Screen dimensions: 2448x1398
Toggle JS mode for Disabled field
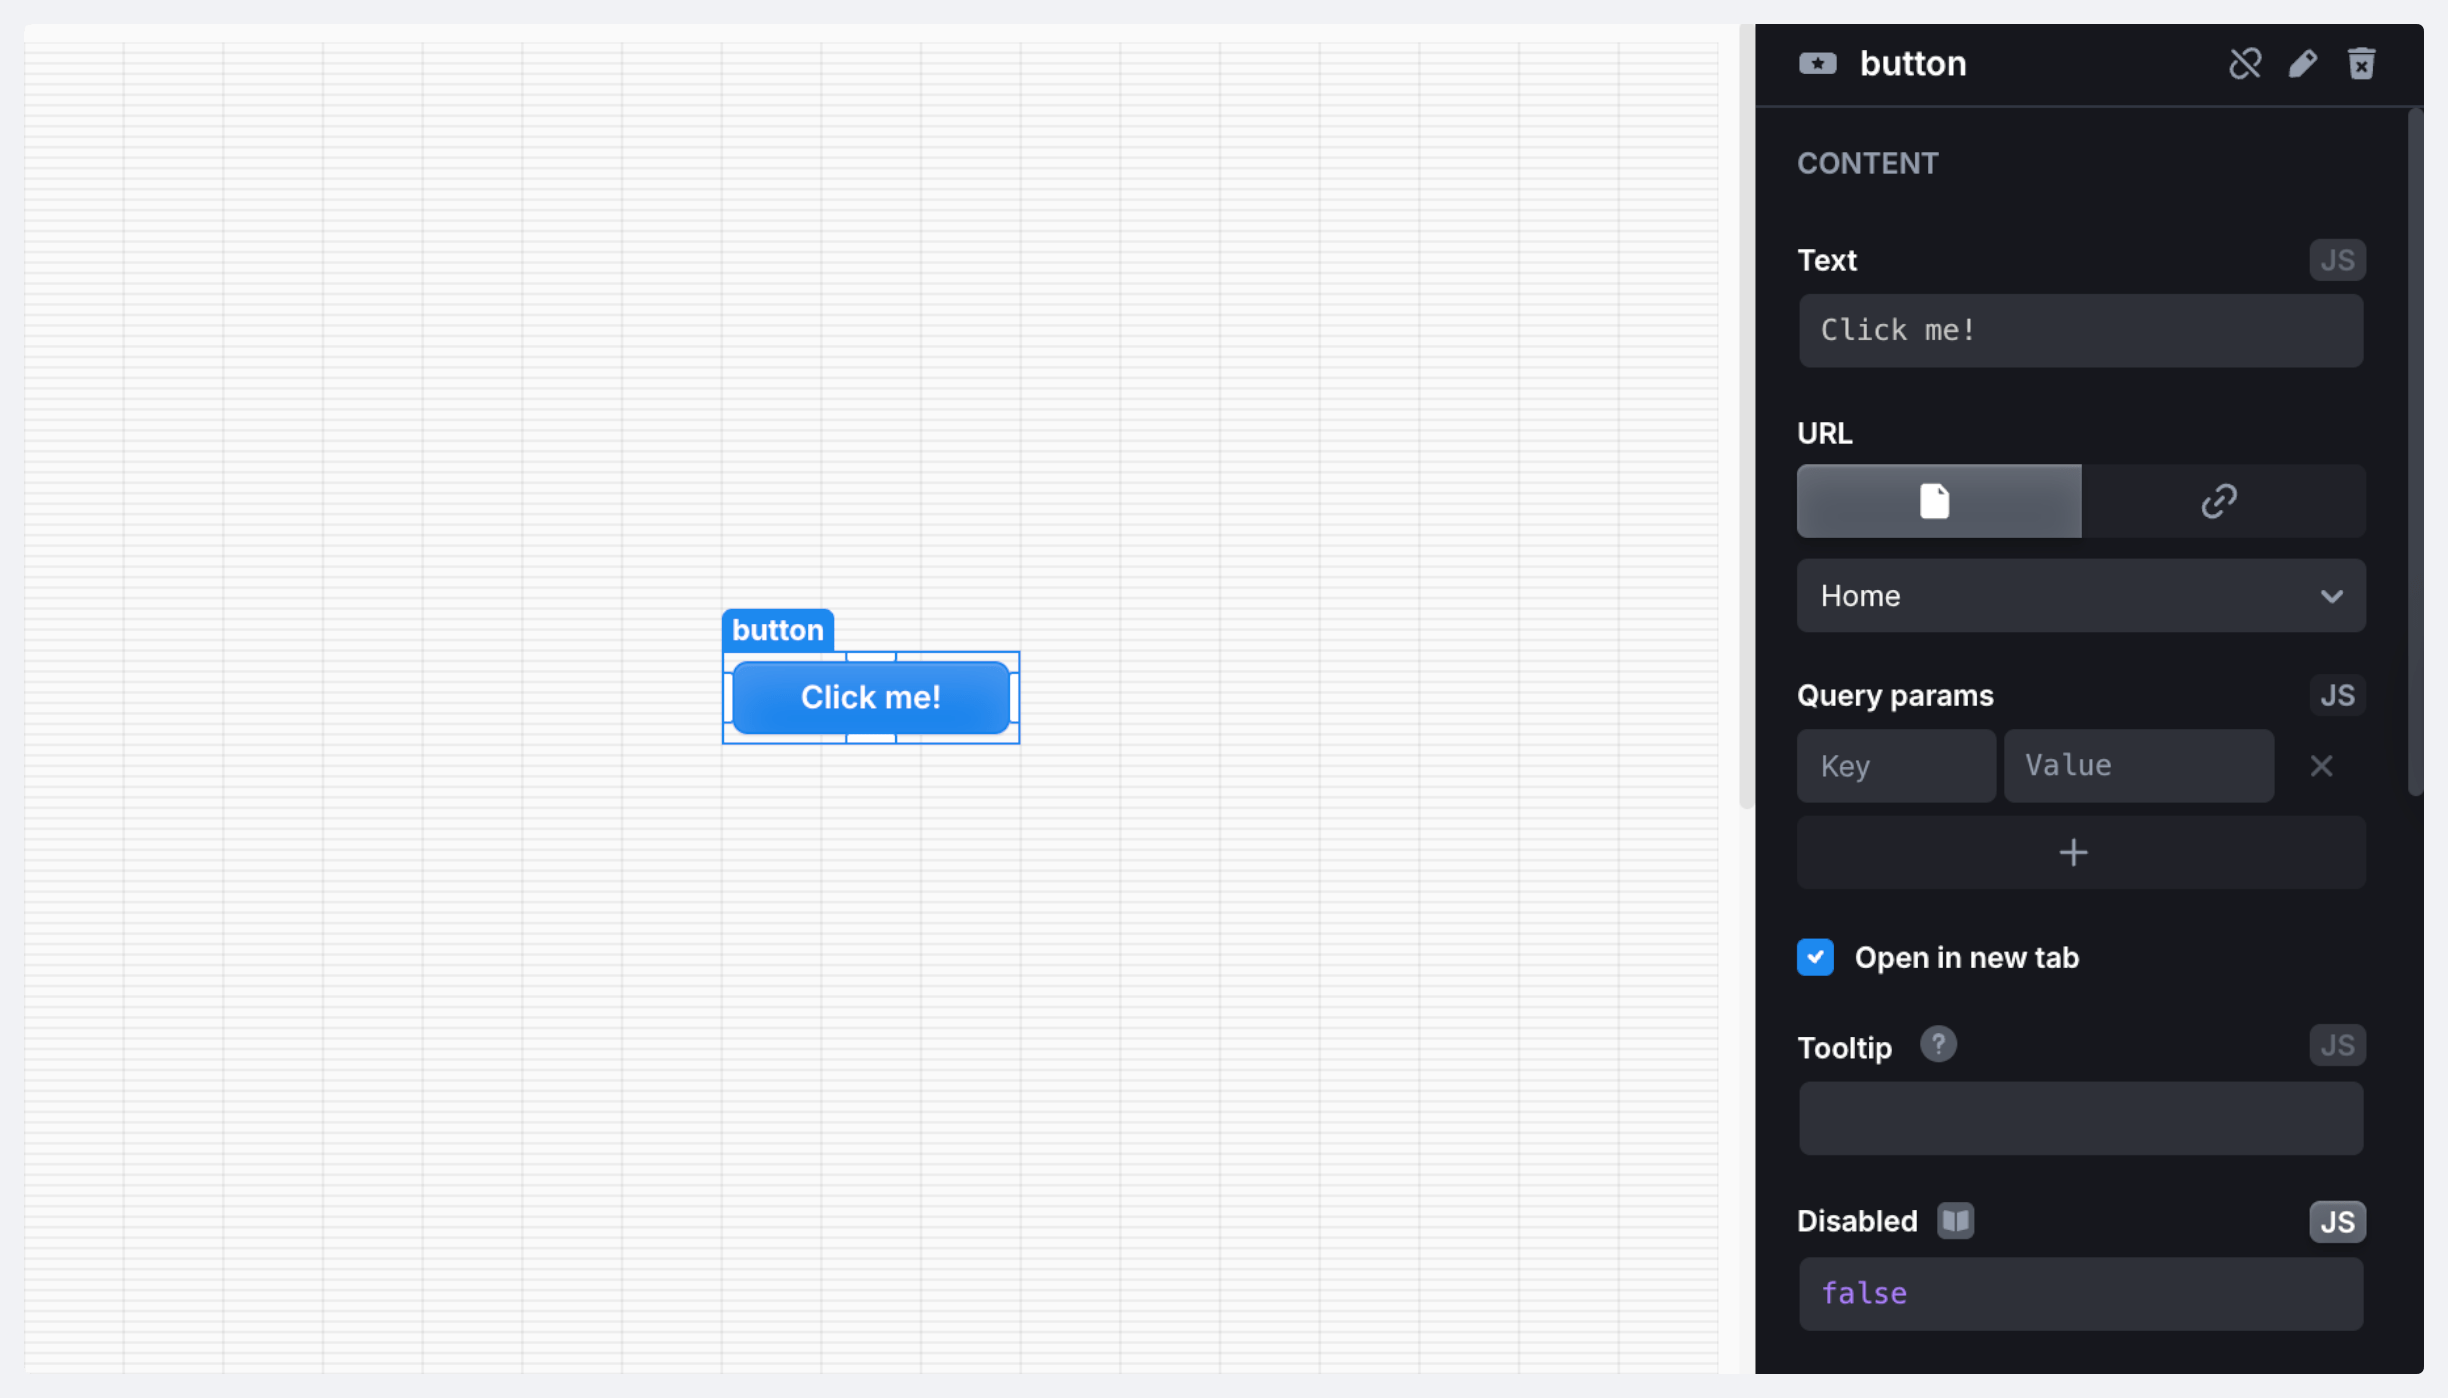pos(2336,1222)
